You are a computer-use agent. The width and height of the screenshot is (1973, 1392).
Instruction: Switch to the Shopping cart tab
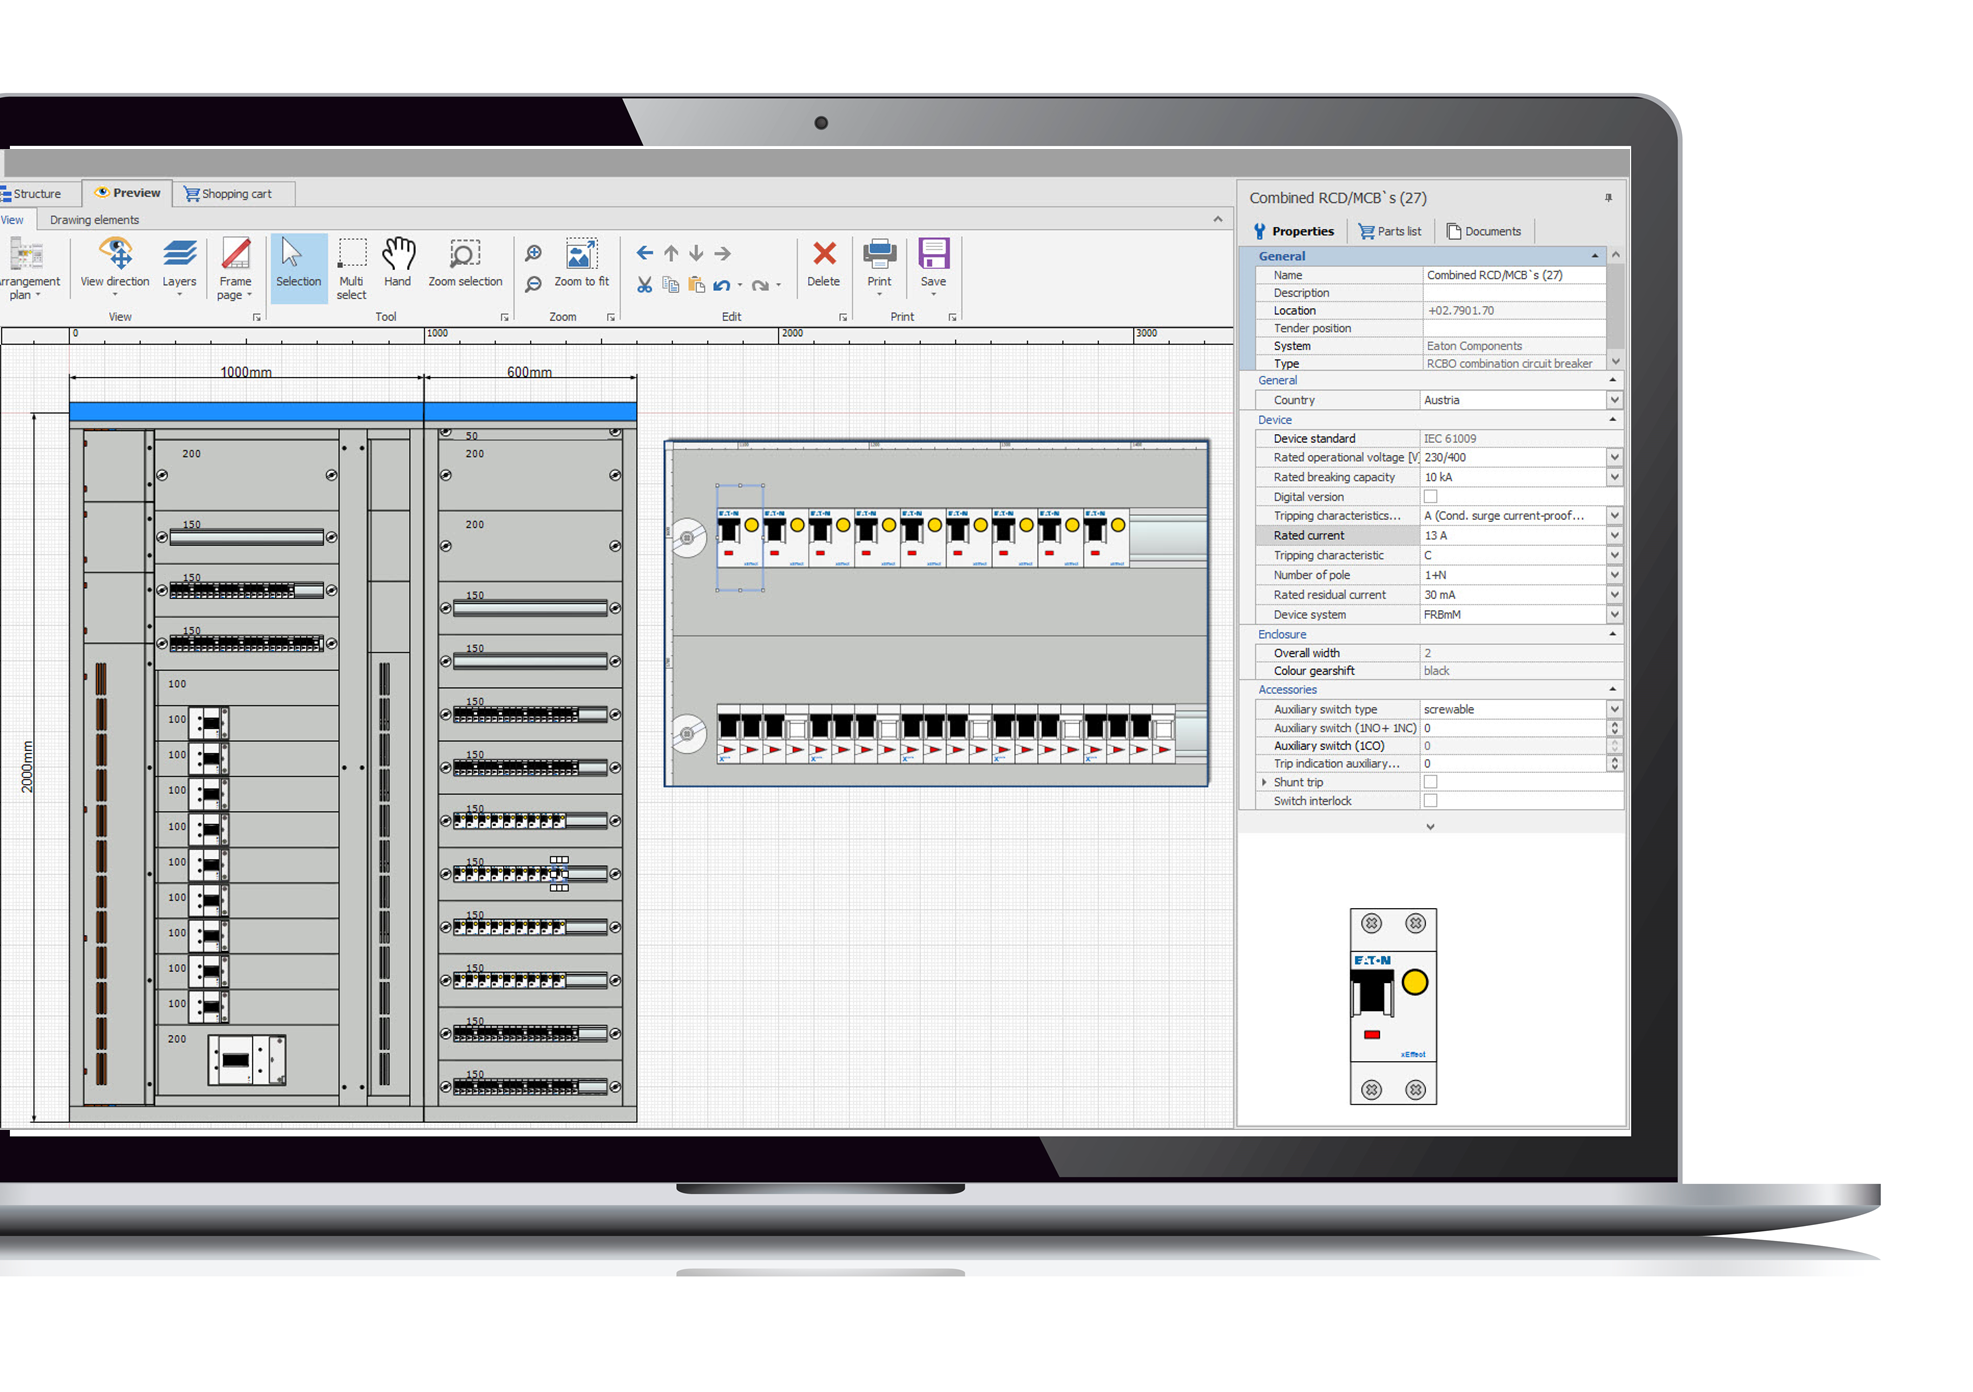[x=229, y=193]
